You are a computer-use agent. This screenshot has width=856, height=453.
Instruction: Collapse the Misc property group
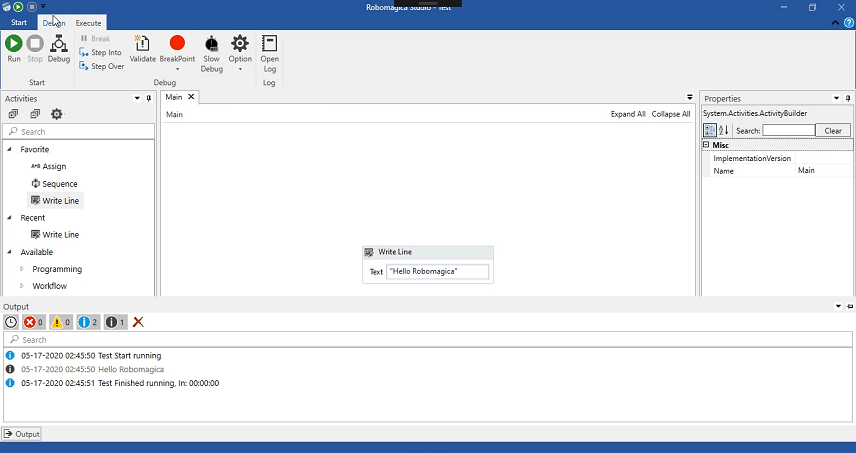tap(706, 145)
